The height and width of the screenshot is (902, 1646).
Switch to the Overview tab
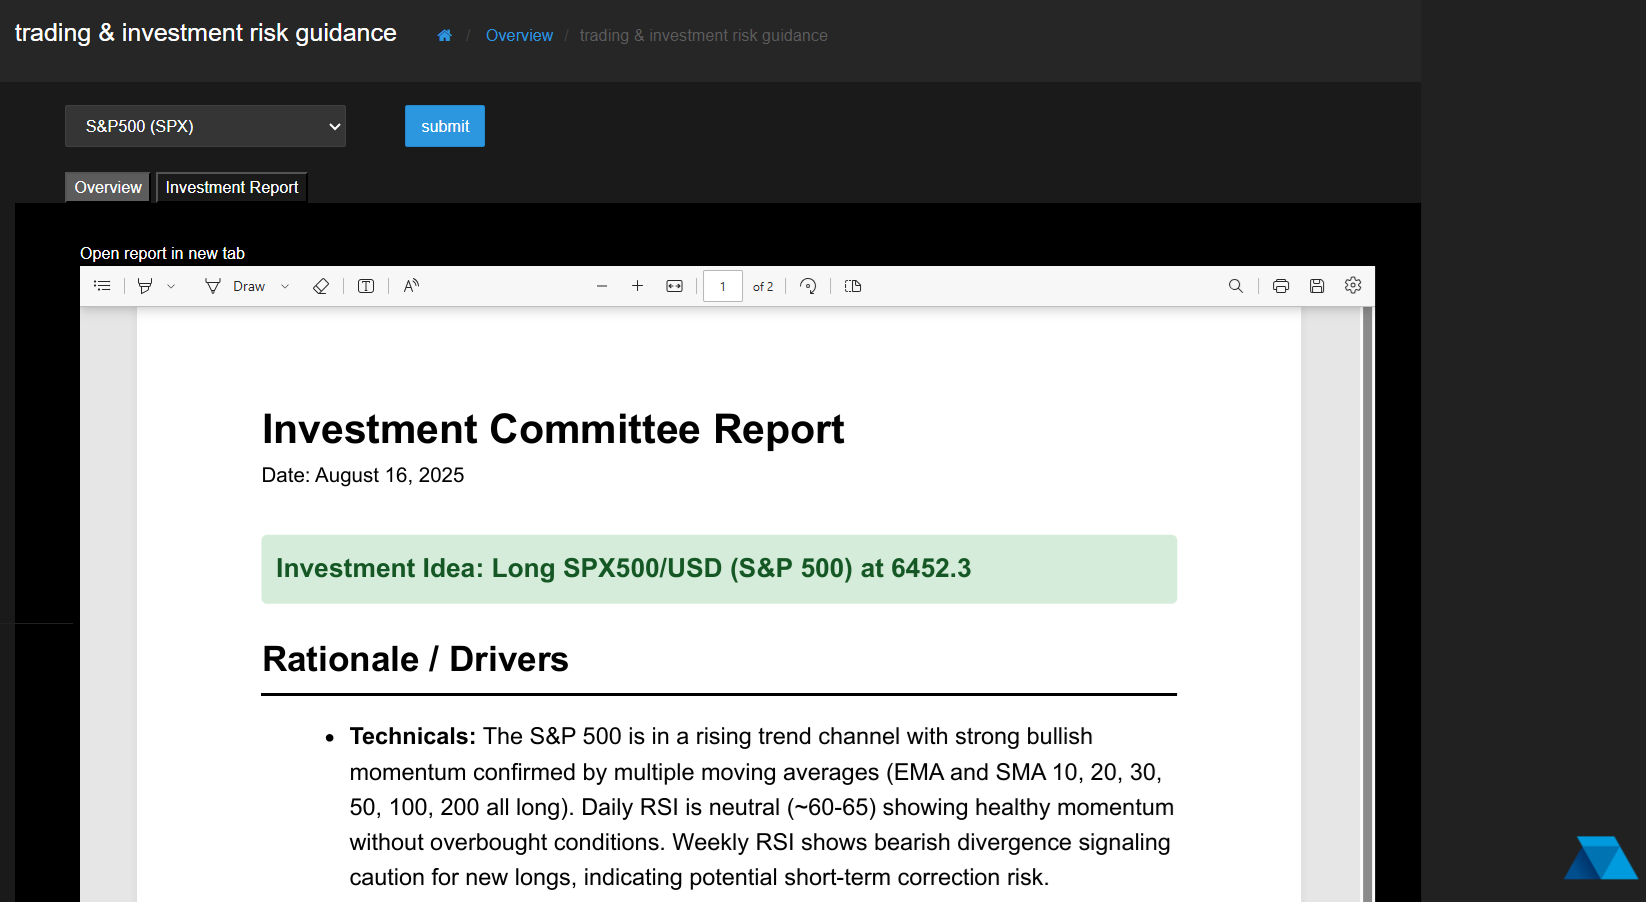(x=107, y=187)
